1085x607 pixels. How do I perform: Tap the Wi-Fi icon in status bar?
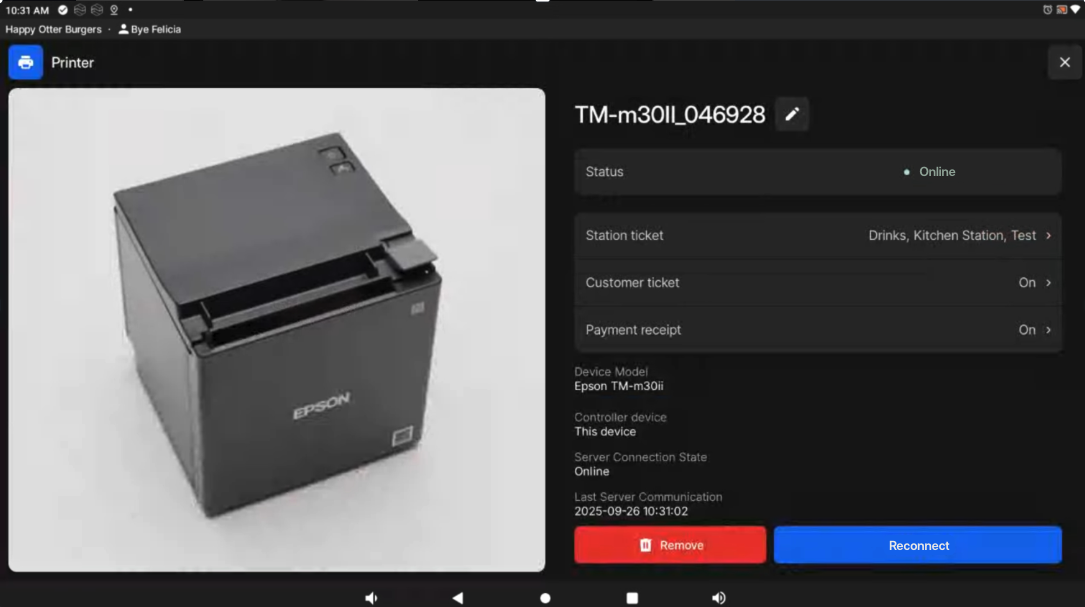[x=1075, y=10]
